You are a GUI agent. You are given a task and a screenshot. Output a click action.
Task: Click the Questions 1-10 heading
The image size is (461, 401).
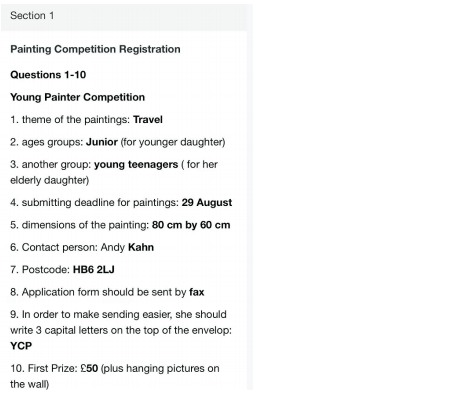tap(48, 75)
